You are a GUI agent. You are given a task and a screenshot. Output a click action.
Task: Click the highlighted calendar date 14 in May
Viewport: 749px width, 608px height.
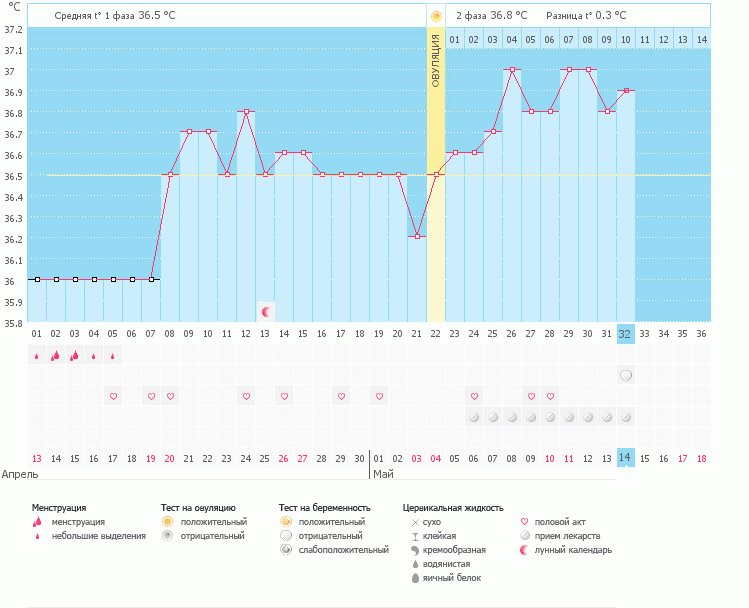coord(625,457)
